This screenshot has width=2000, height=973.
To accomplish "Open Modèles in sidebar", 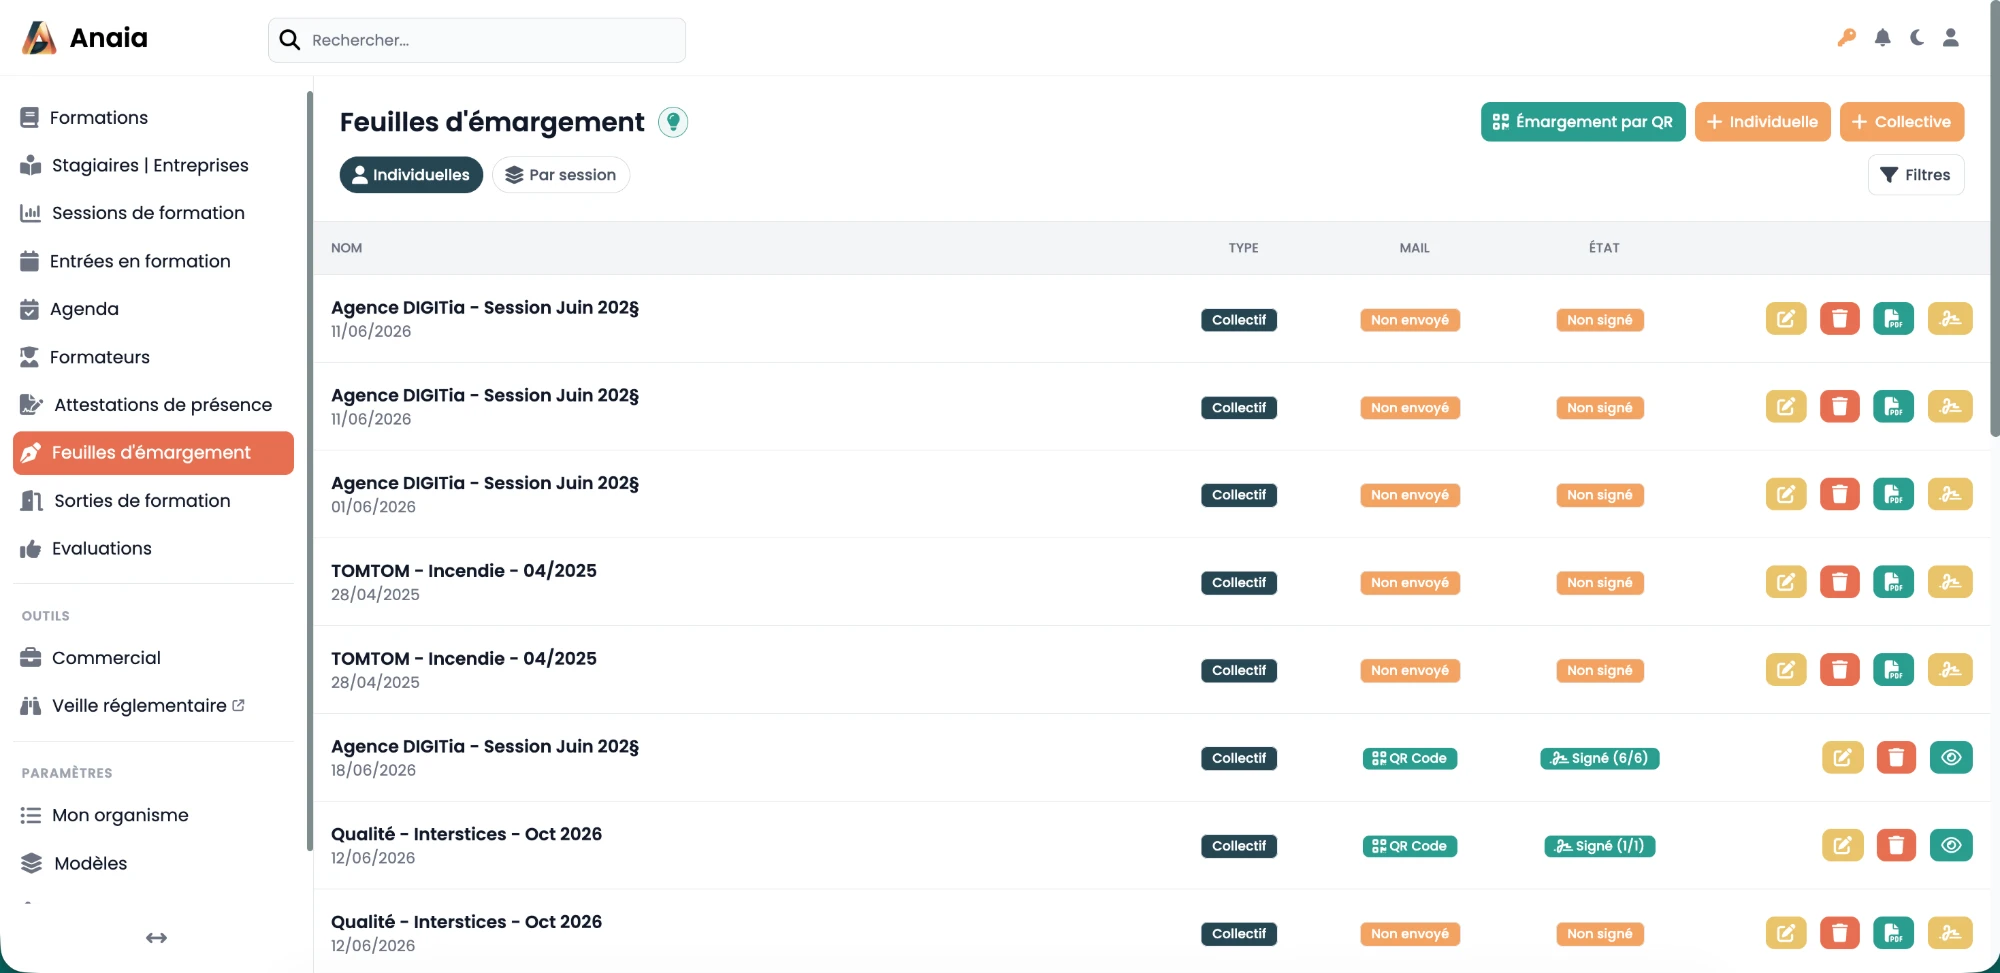I will coord(154,863).
